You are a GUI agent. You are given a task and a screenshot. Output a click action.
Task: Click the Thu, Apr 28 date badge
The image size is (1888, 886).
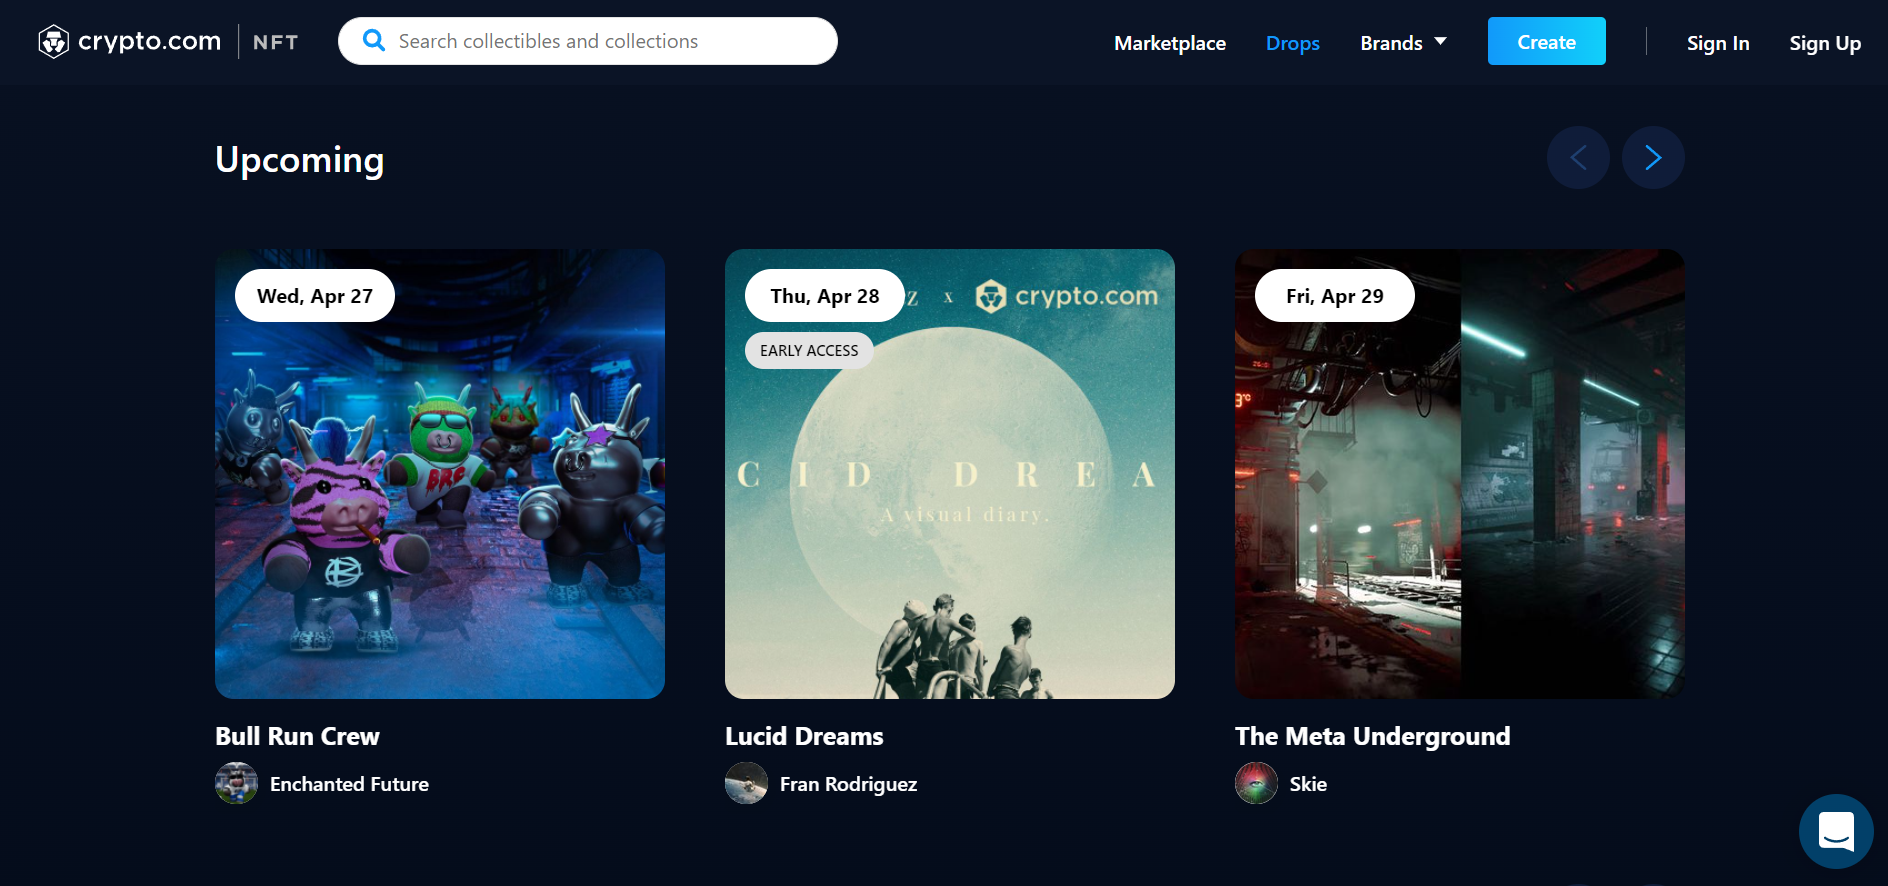(825, 296)
